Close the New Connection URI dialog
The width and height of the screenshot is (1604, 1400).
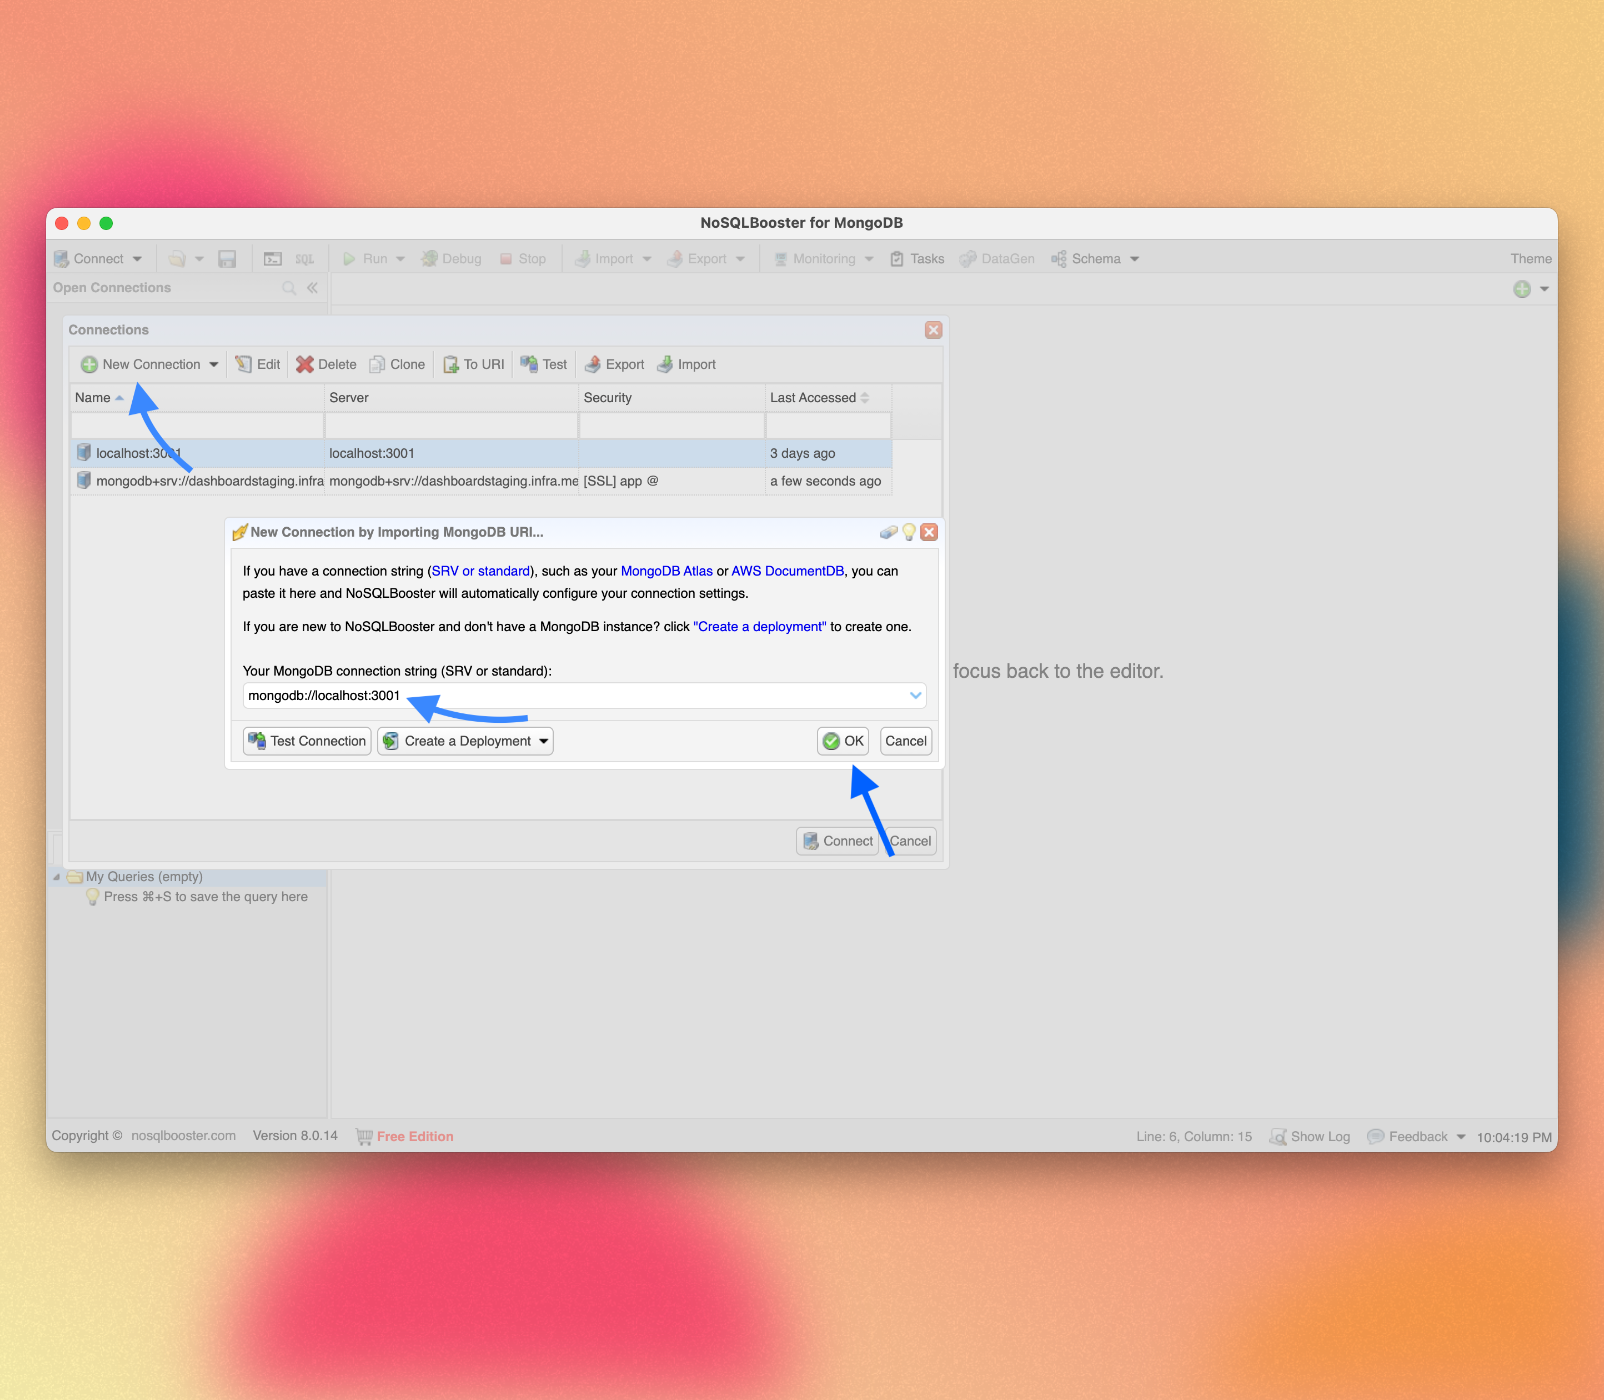929,532
